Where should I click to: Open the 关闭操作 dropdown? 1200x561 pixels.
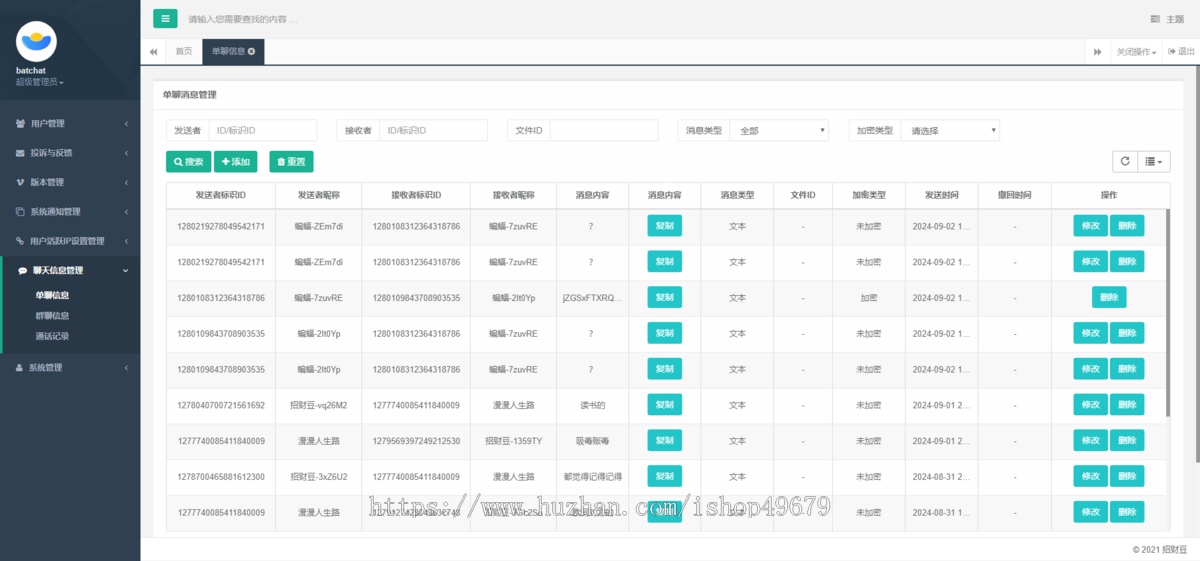point(1136,51)
